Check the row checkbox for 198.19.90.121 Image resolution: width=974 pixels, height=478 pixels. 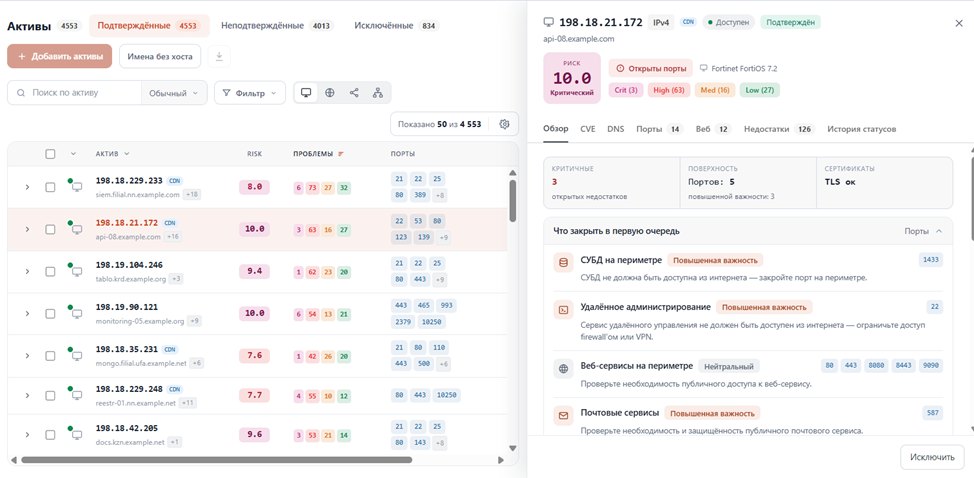(x=50, y=313)
